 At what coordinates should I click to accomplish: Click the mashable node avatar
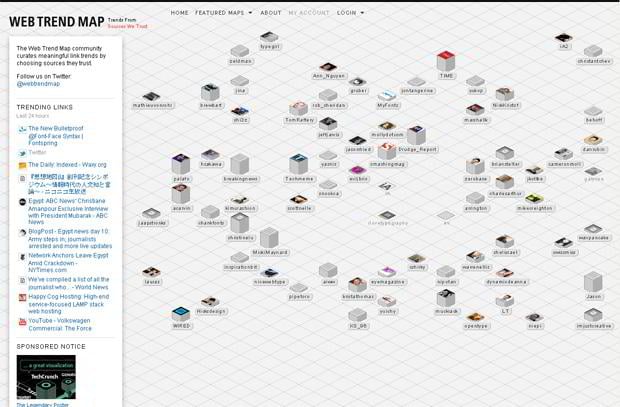tap(475, 109)
